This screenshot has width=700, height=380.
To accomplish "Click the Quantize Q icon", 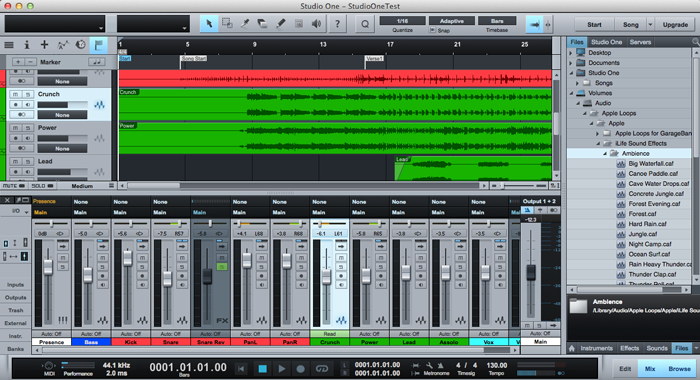I will (x=365, y=24).
